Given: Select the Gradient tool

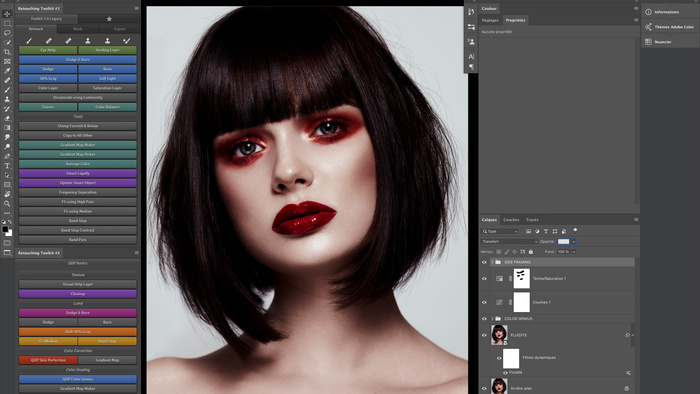Looking at the screenshot, I should 7,128.
